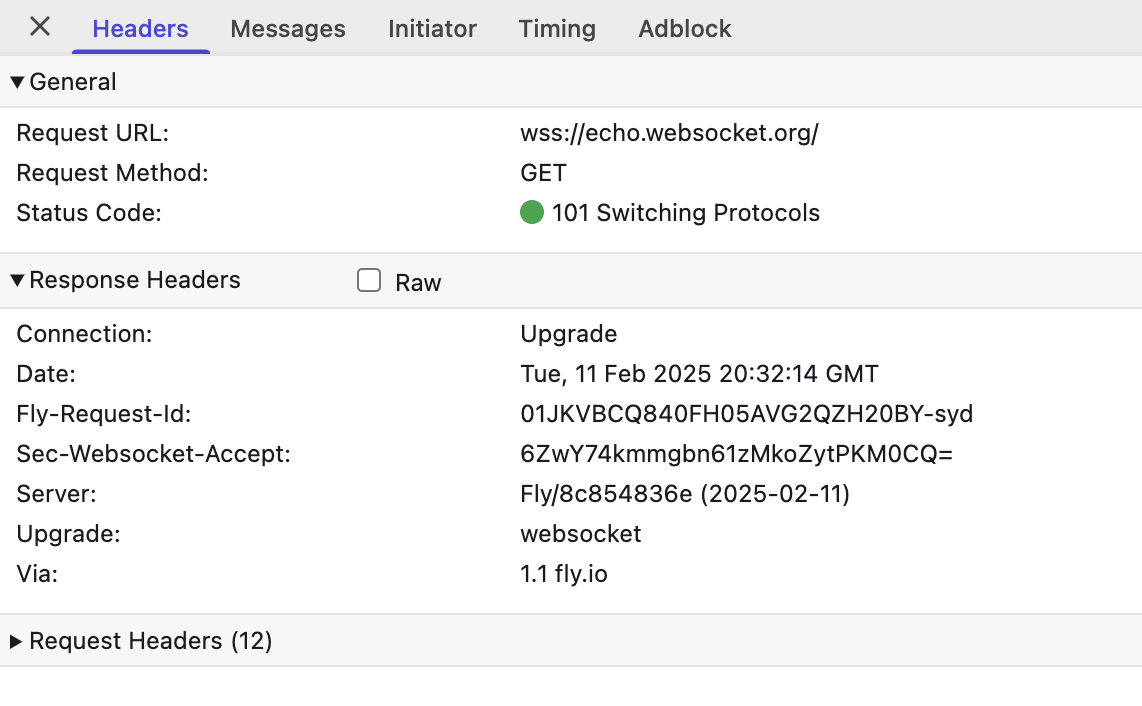The image size is (1142, 706).
Task: Click the Sec-Websocket-Accept value
Action: click(x=736, y=454)
